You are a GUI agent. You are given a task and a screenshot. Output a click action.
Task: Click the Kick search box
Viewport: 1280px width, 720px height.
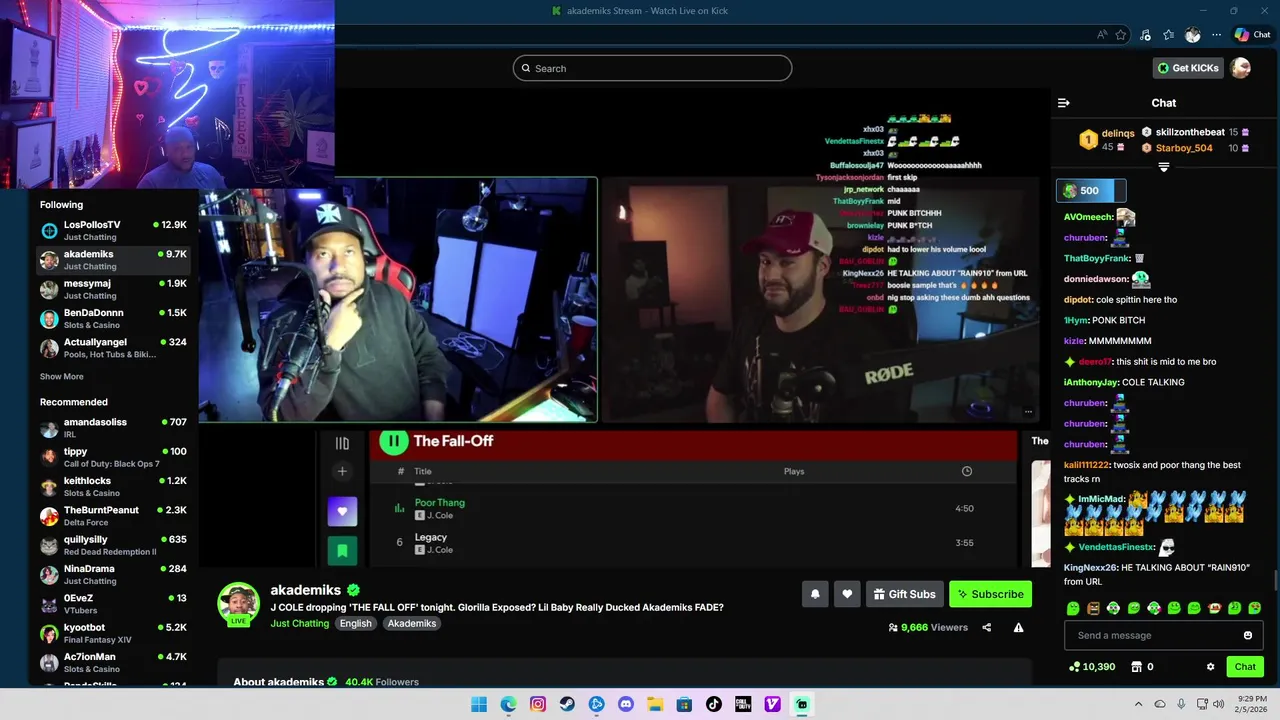click(652, 68)
